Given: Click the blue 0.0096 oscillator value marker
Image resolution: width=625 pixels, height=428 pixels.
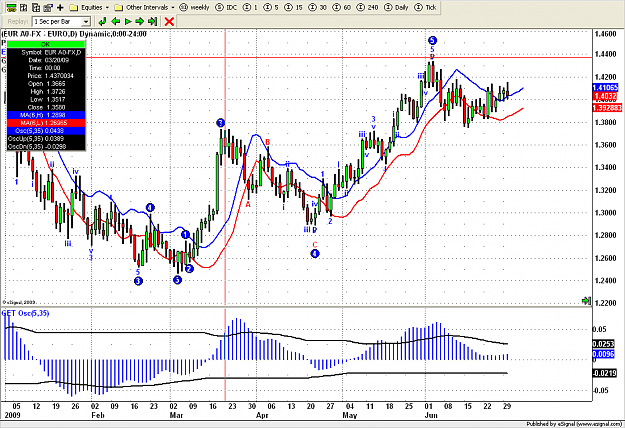Looking at the screenshot, I should tap(603, 354).
